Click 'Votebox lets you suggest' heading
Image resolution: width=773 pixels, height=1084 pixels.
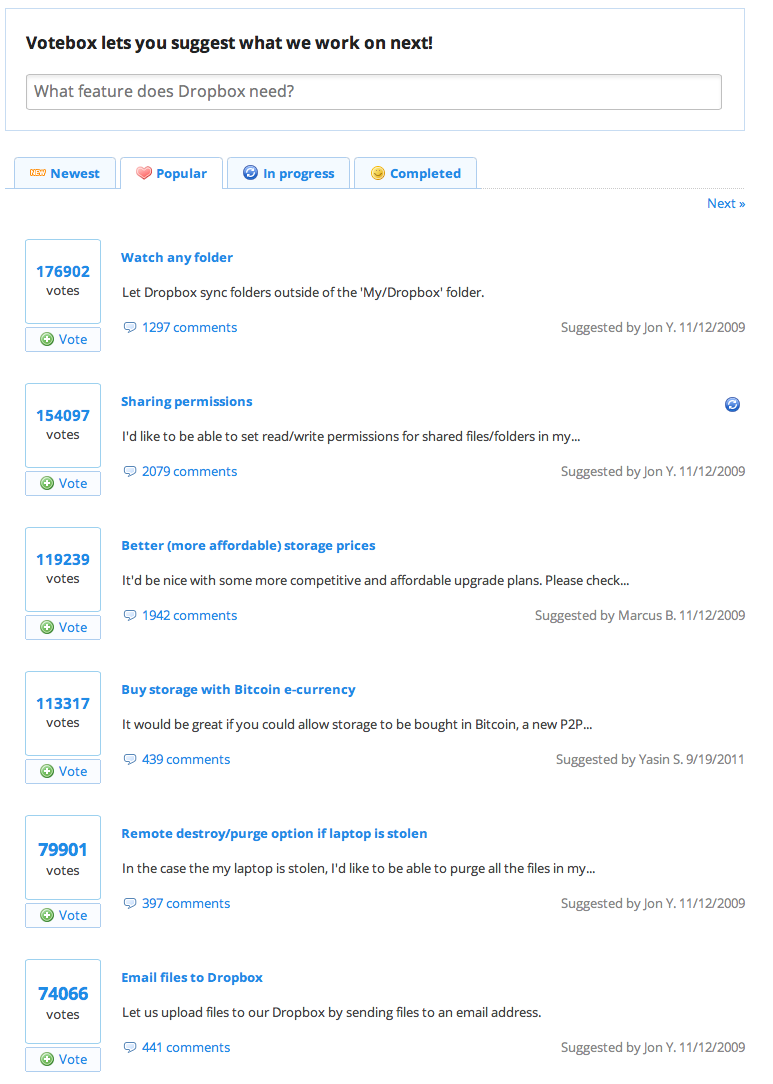coord(229,43)
